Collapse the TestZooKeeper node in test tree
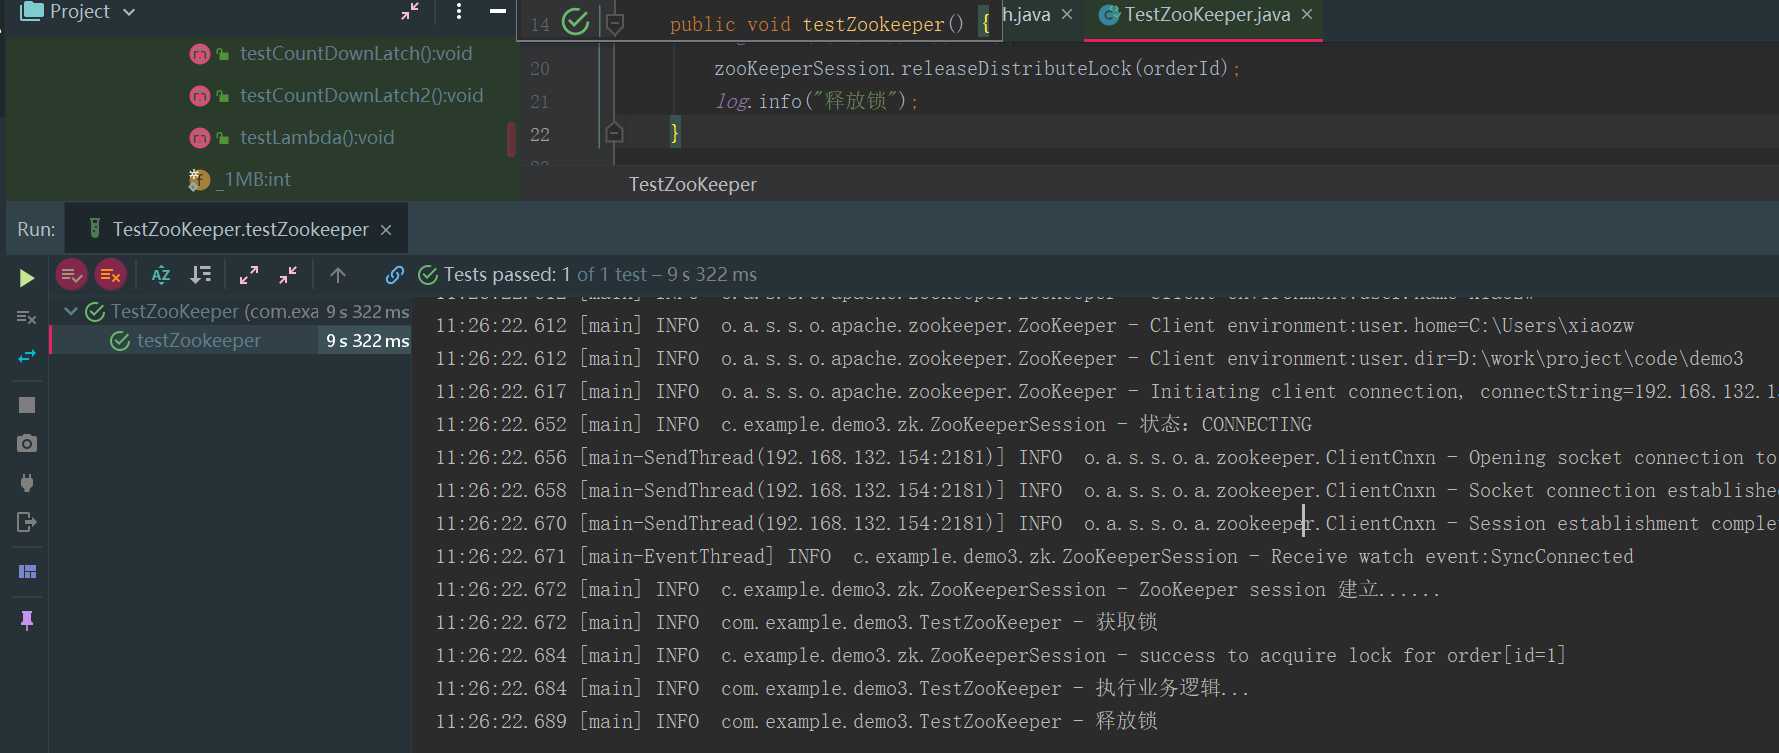The height and width of the screenshot is (753, 1779). click(71, 312)
